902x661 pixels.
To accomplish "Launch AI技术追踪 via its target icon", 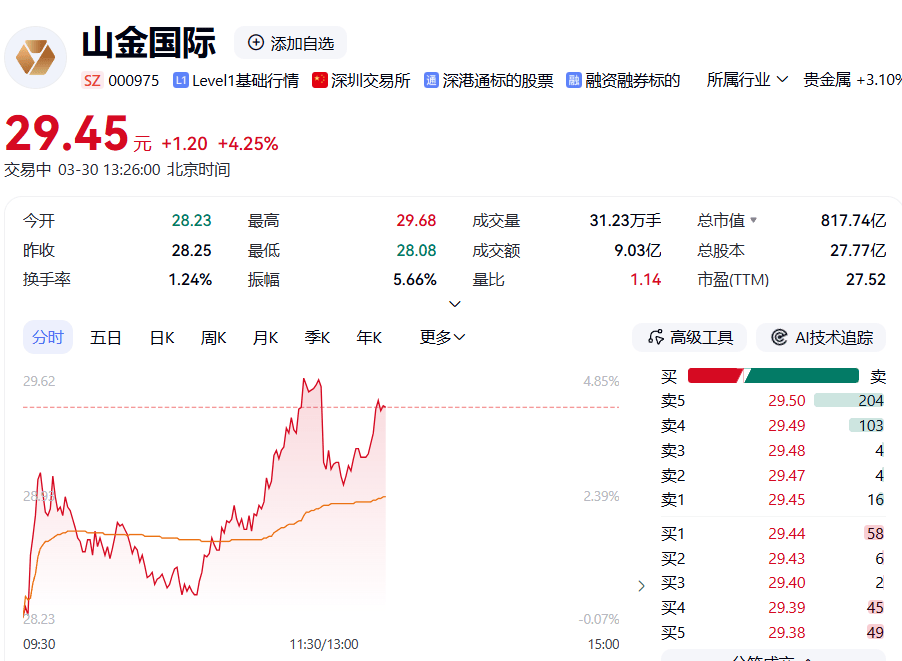I will click(782, 337).
